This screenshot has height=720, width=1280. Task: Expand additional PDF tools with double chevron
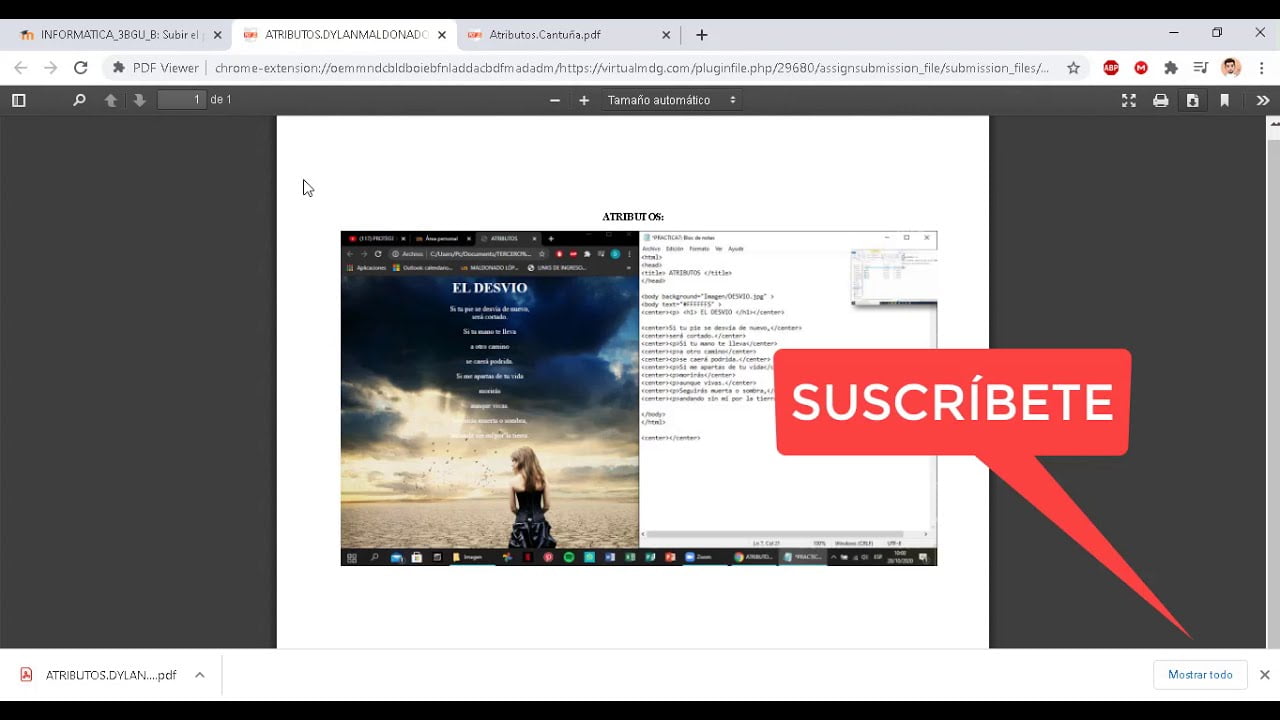[1262, 100]
